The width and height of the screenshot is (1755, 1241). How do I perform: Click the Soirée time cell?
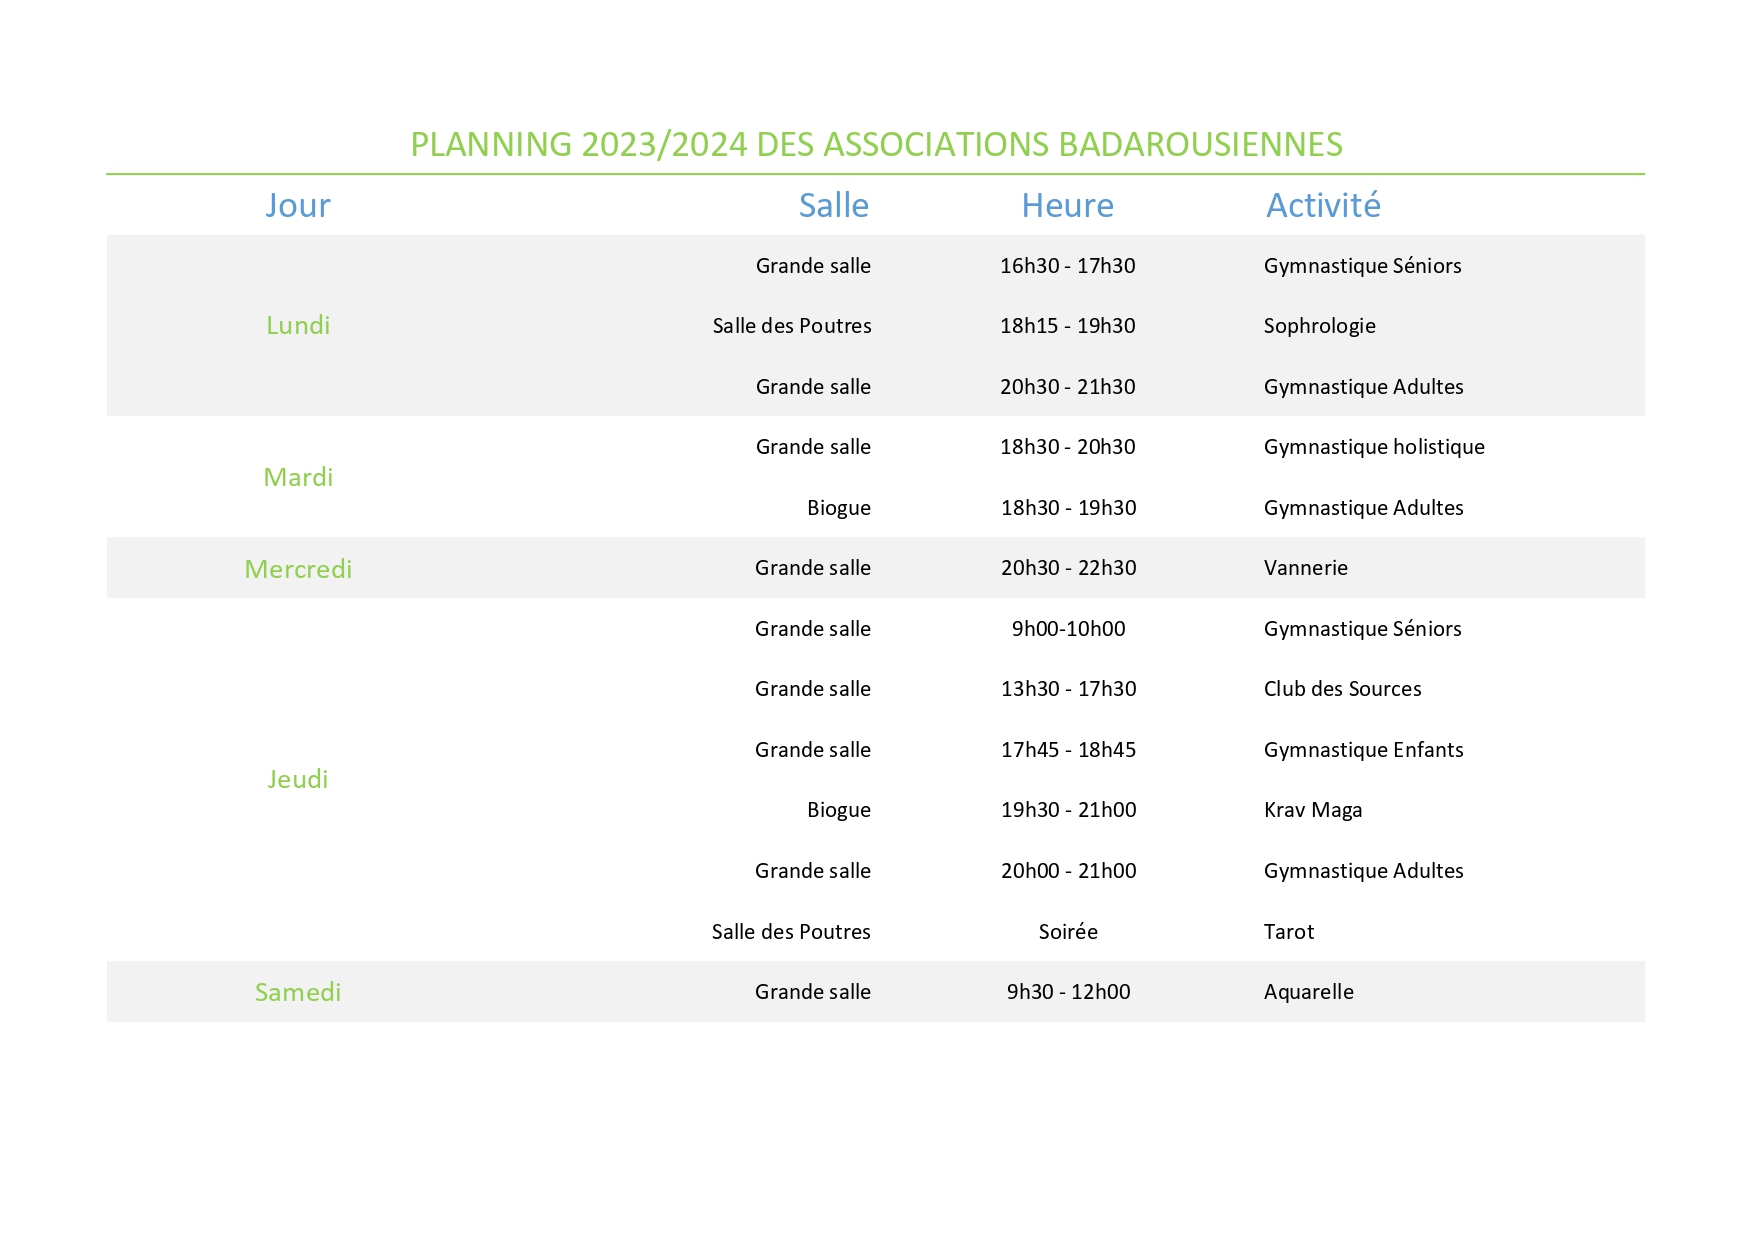(1067, 932)
